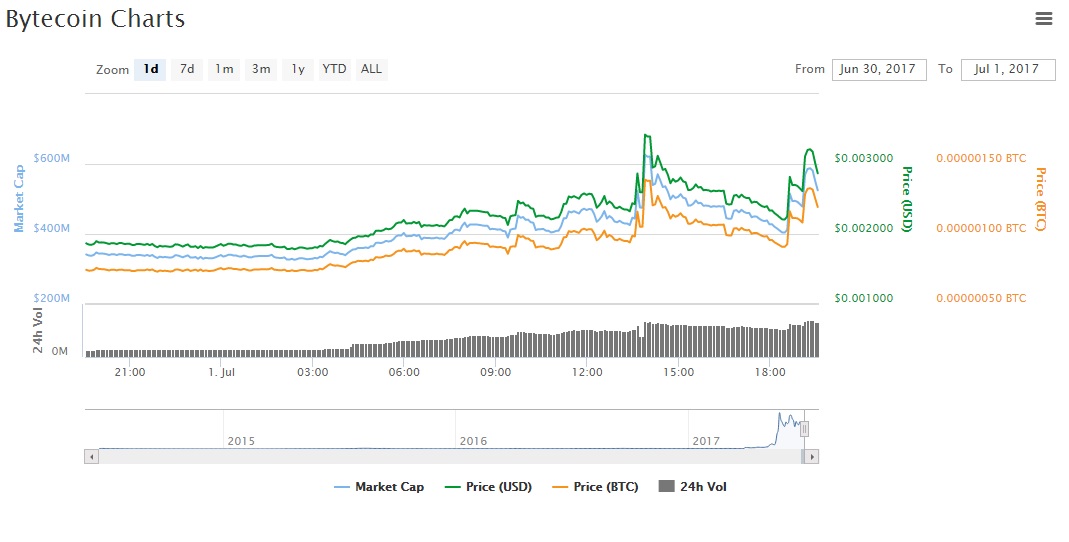Click the 0.00000150 BTC axis label
The image size is (1069, 542).
coord(981,158)
